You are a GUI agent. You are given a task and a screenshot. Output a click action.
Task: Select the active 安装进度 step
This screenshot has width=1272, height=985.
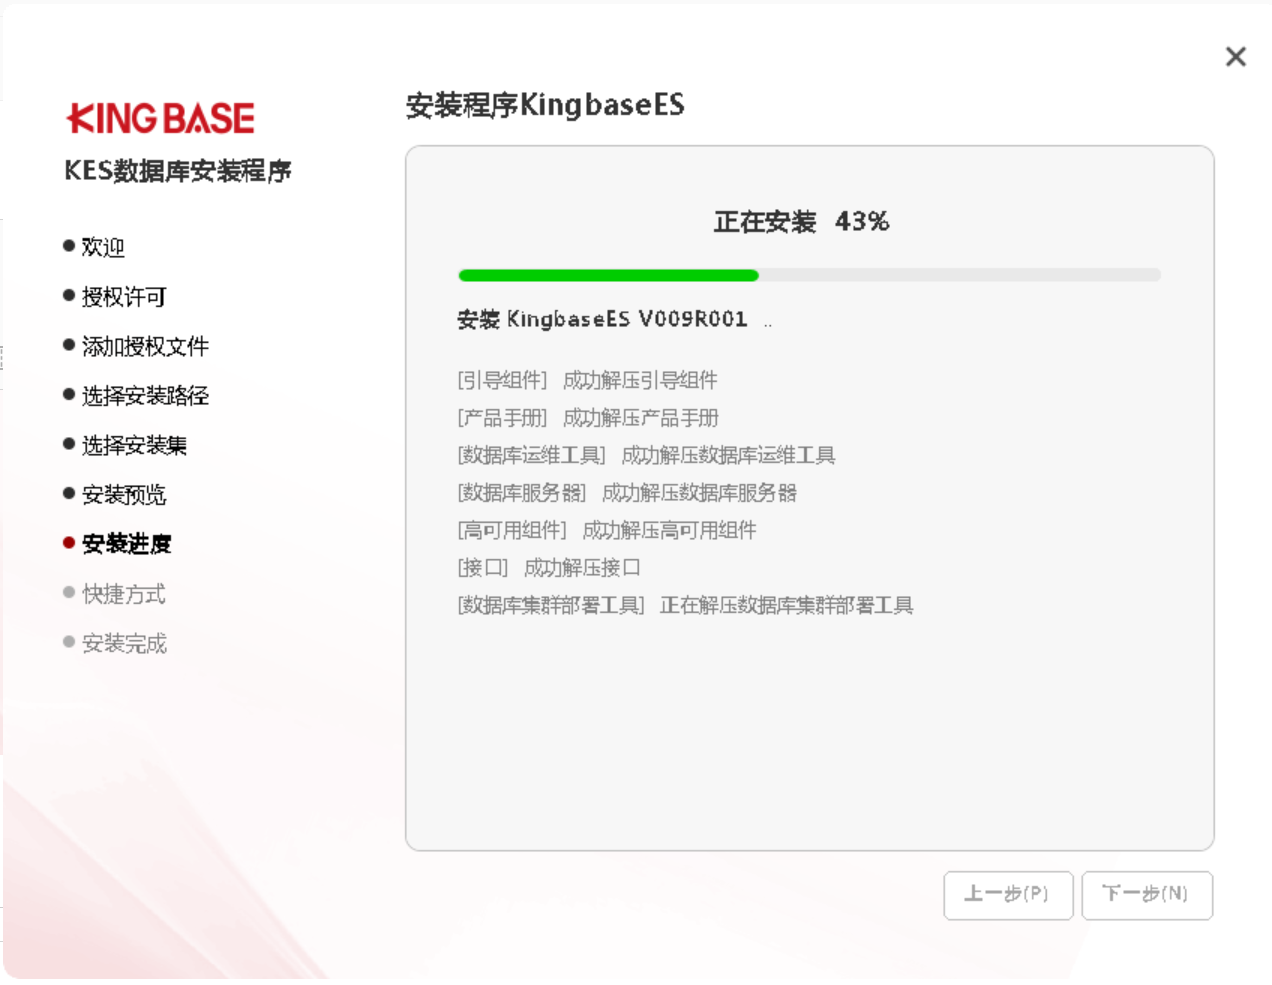click(126, 544)
